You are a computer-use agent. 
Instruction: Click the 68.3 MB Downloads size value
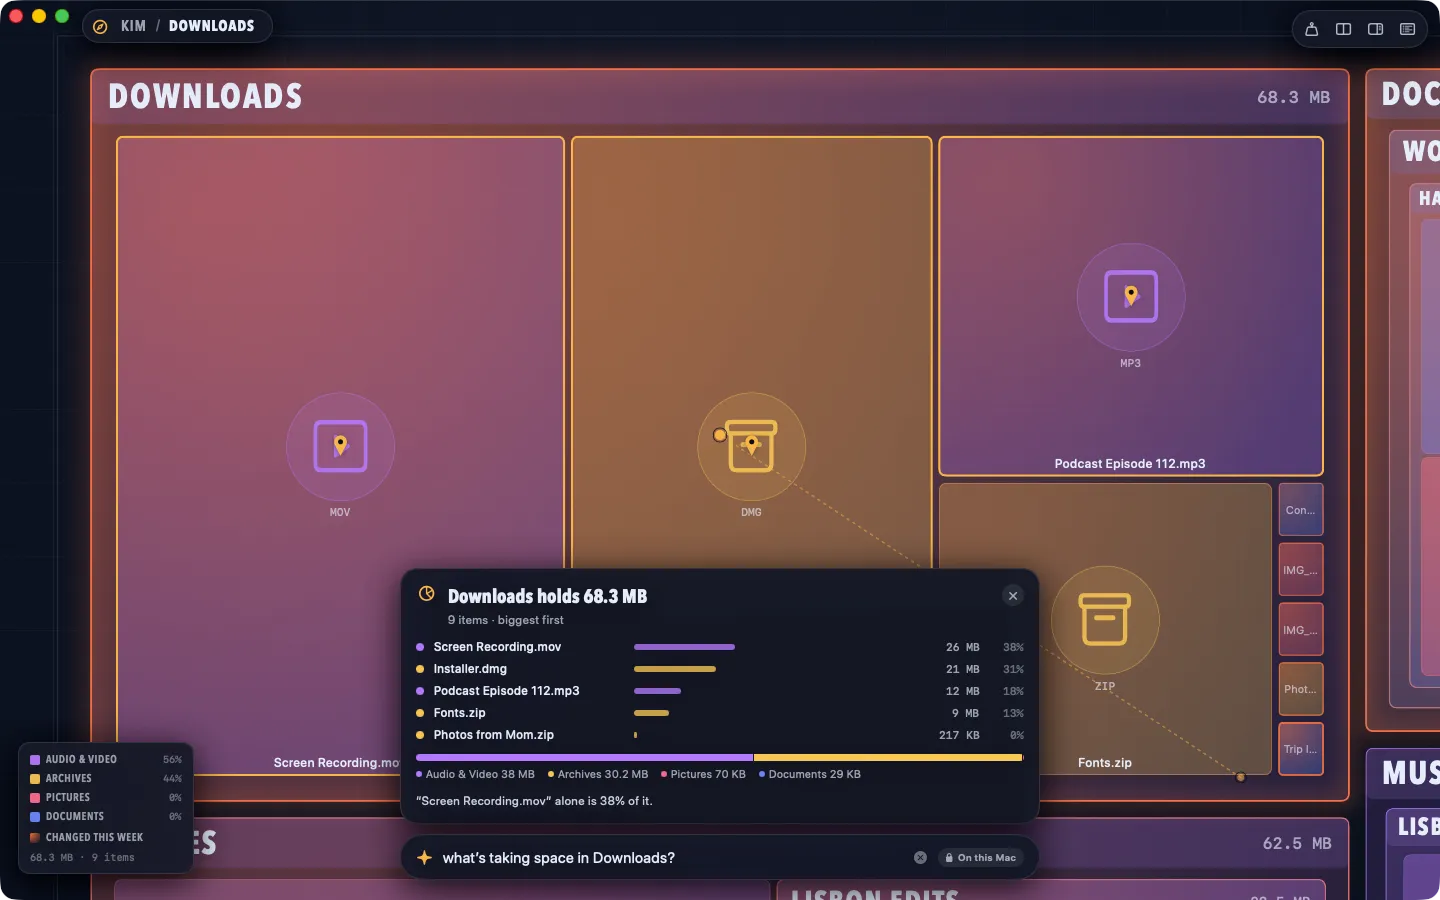pyautogui.click(x=1294, y=98)
